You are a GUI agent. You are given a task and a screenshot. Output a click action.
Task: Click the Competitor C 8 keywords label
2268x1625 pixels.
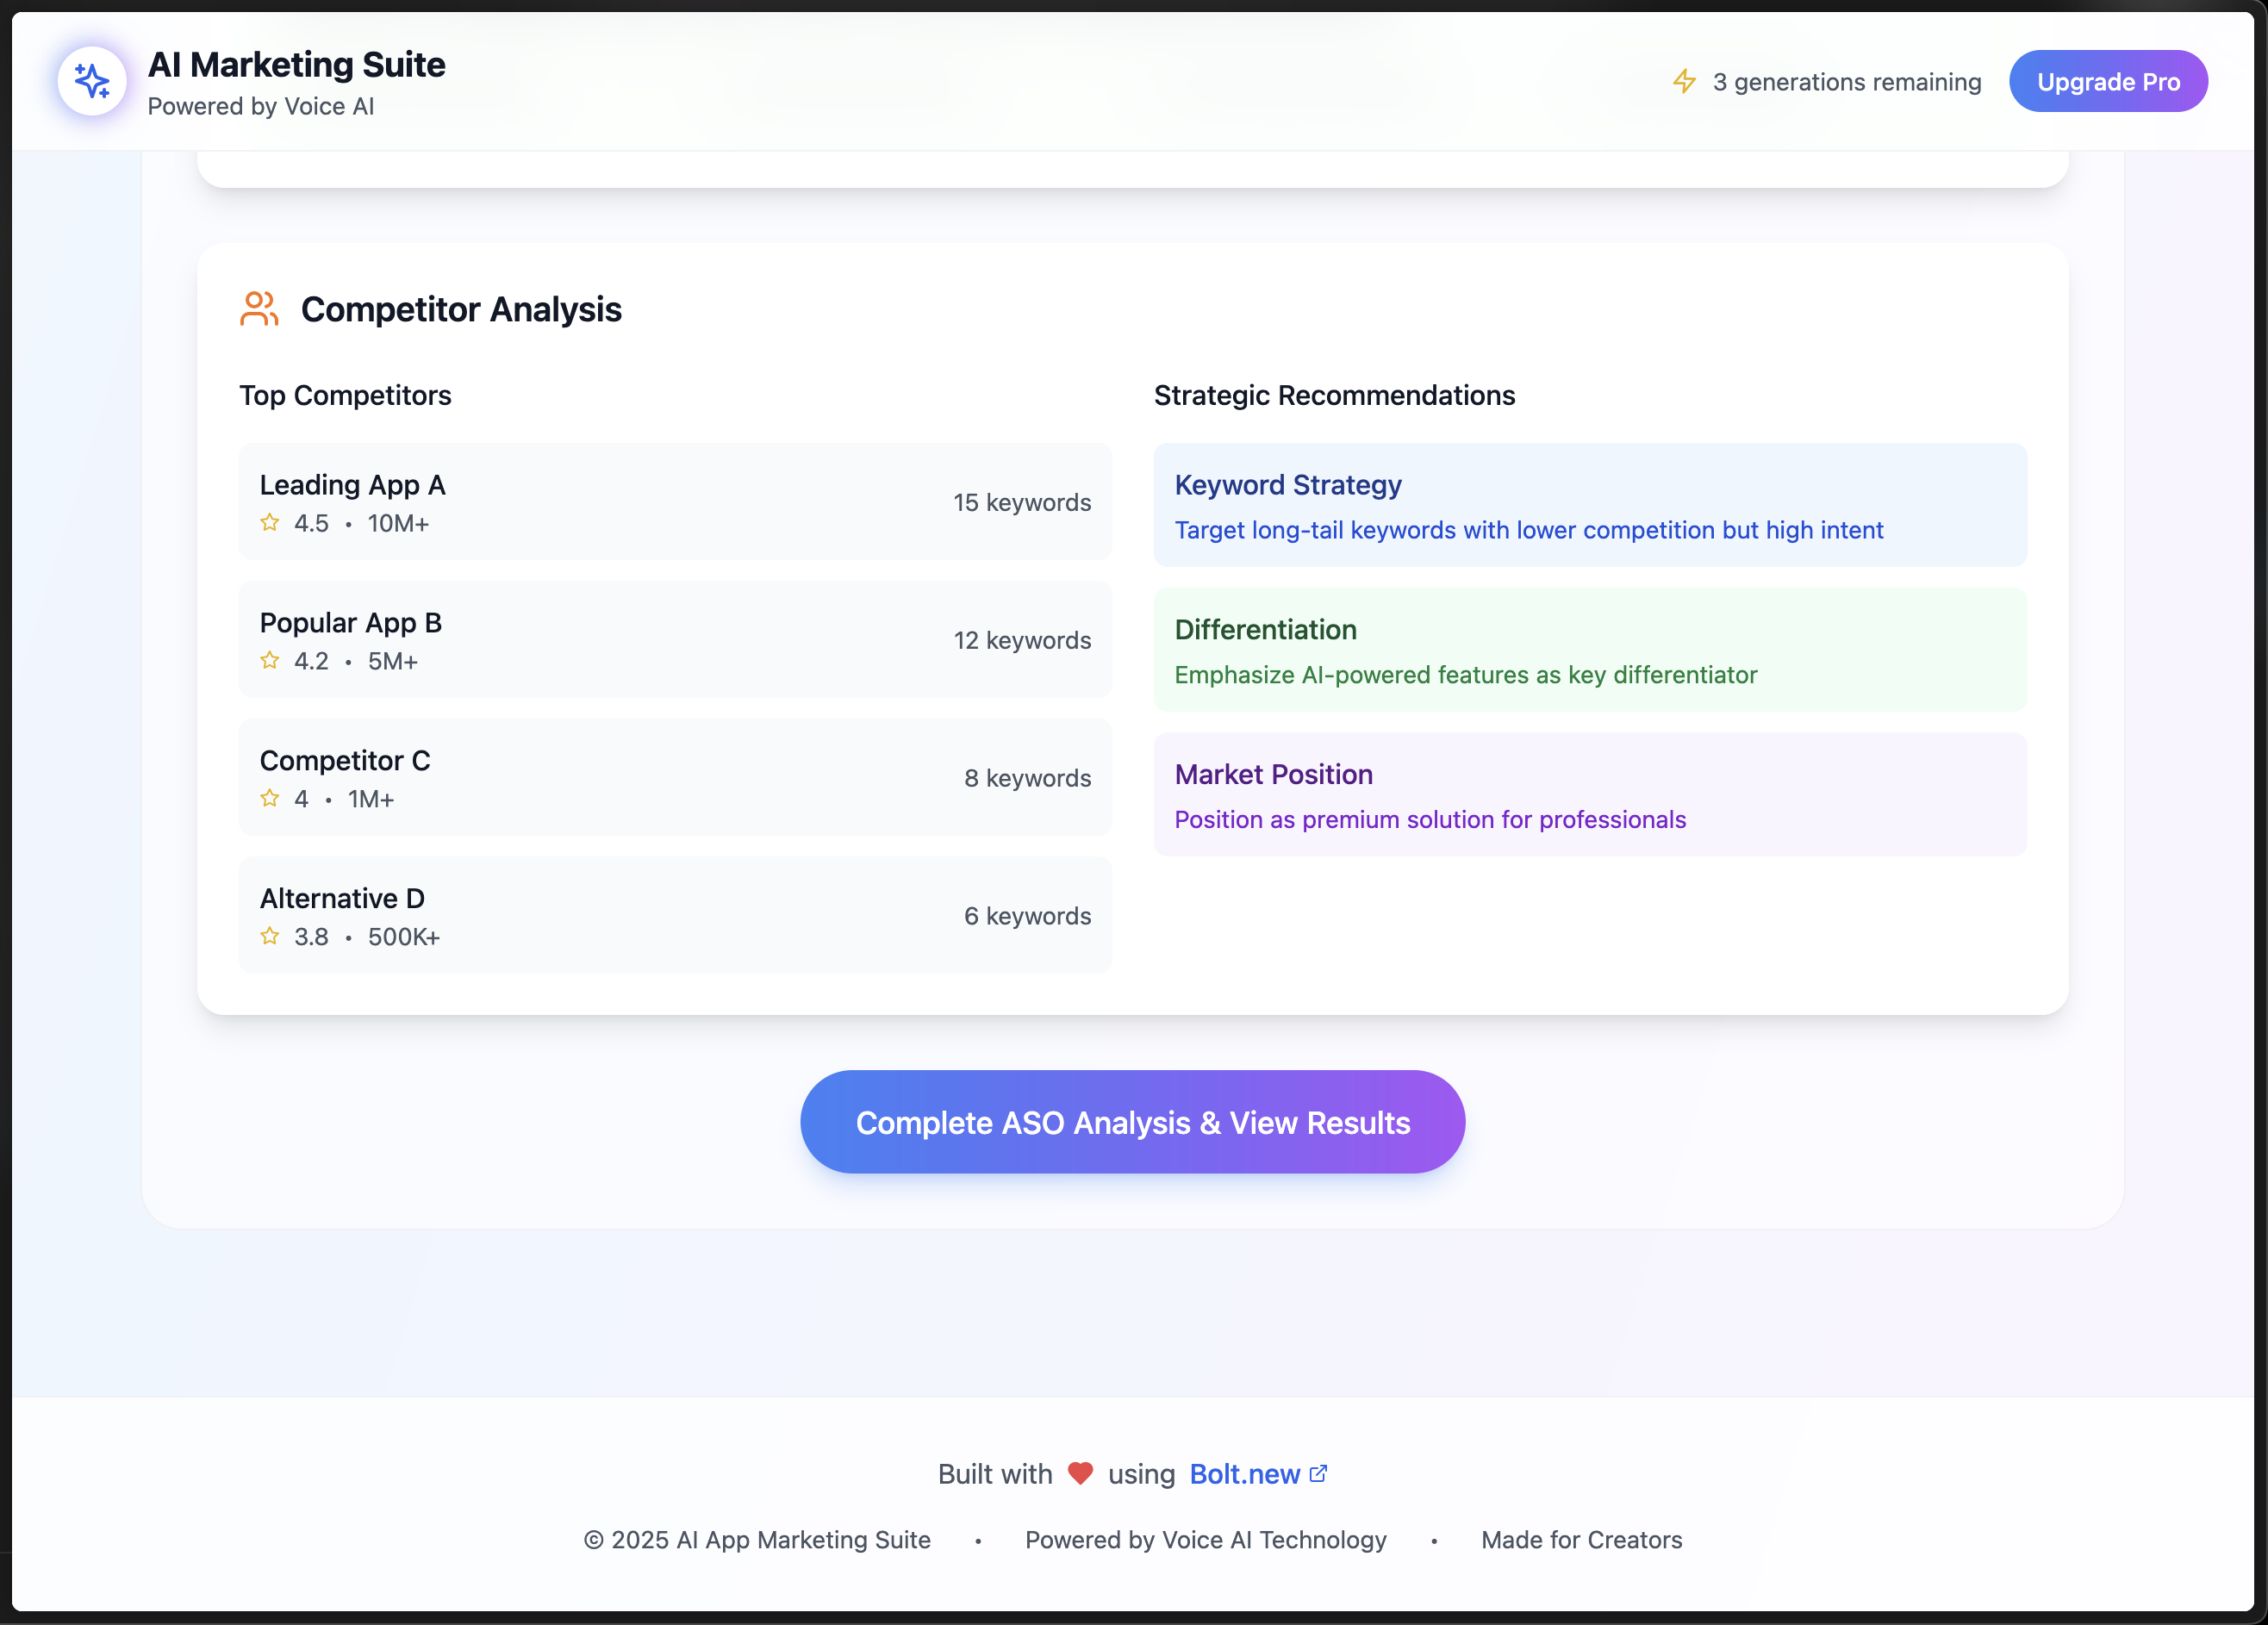tap(1027, 778)
